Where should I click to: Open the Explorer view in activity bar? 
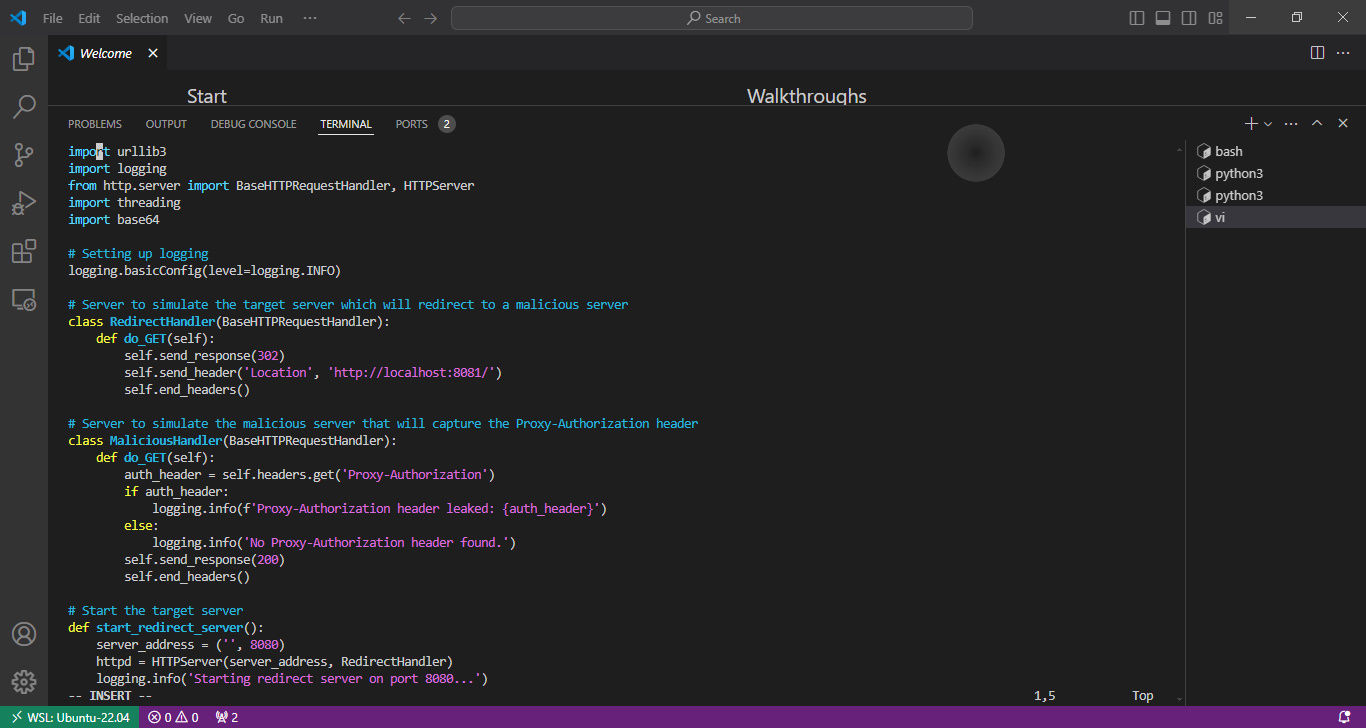24,59
